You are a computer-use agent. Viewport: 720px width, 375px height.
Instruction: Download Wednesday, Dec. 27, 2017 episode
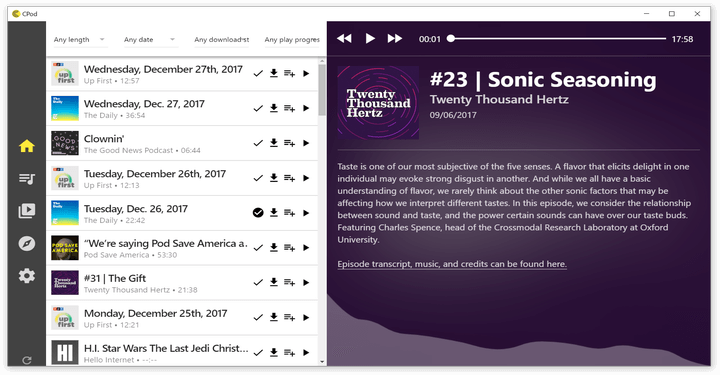click(274, 108)
